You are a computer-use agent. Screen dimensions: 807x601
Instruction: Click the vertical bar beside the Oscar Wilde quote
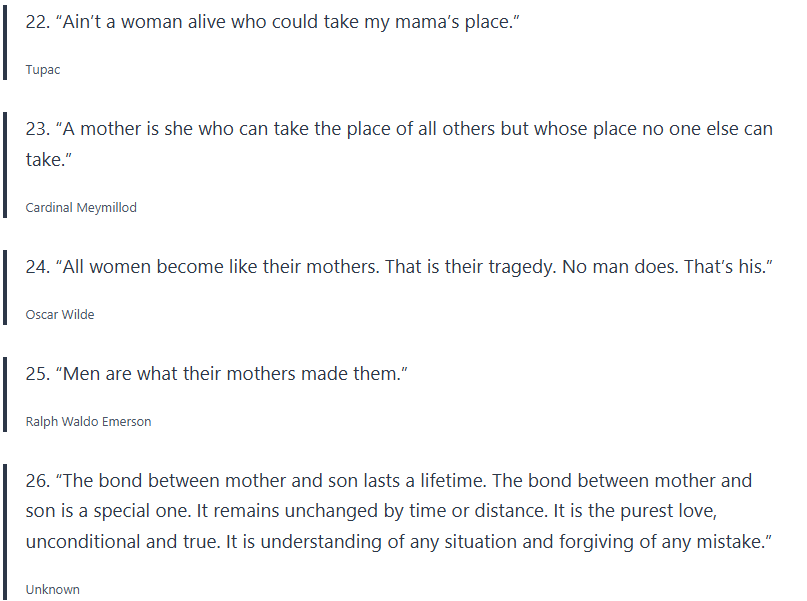coord(5,287)
